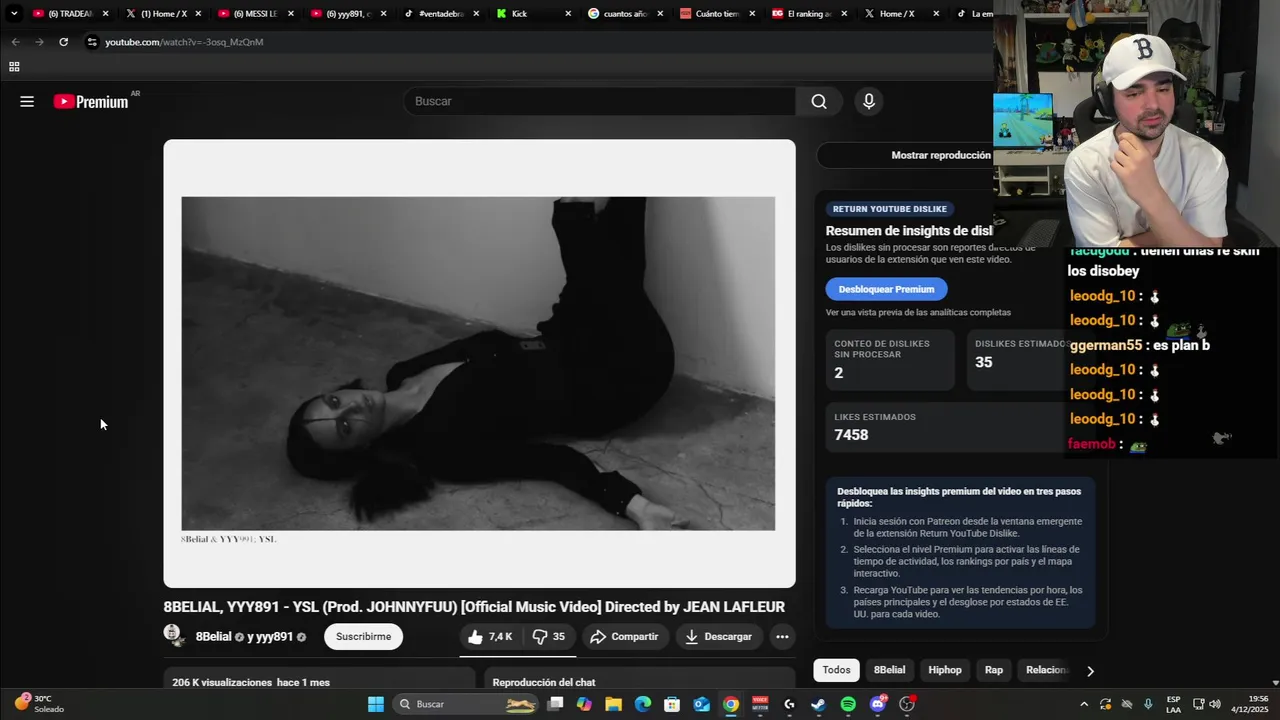Screen dimensions: 1280x720
Task: Click the Descargar download button
Action: tap(718, 637)
